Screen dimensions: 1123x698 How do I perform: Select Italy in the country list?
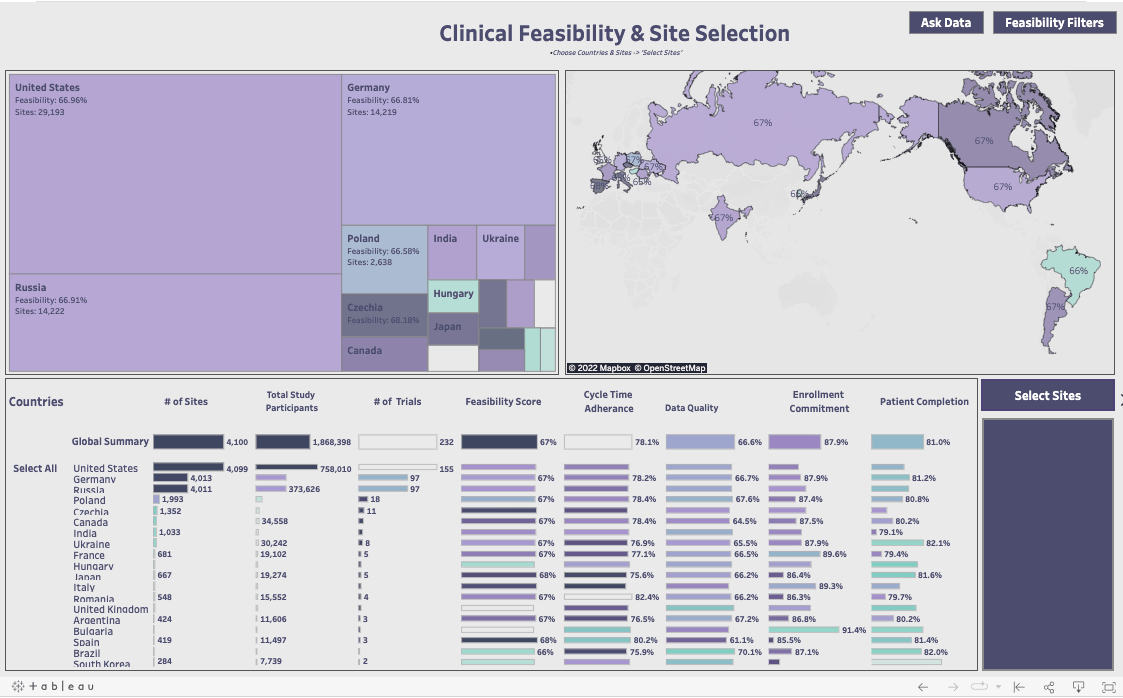[x=84, y=588]
